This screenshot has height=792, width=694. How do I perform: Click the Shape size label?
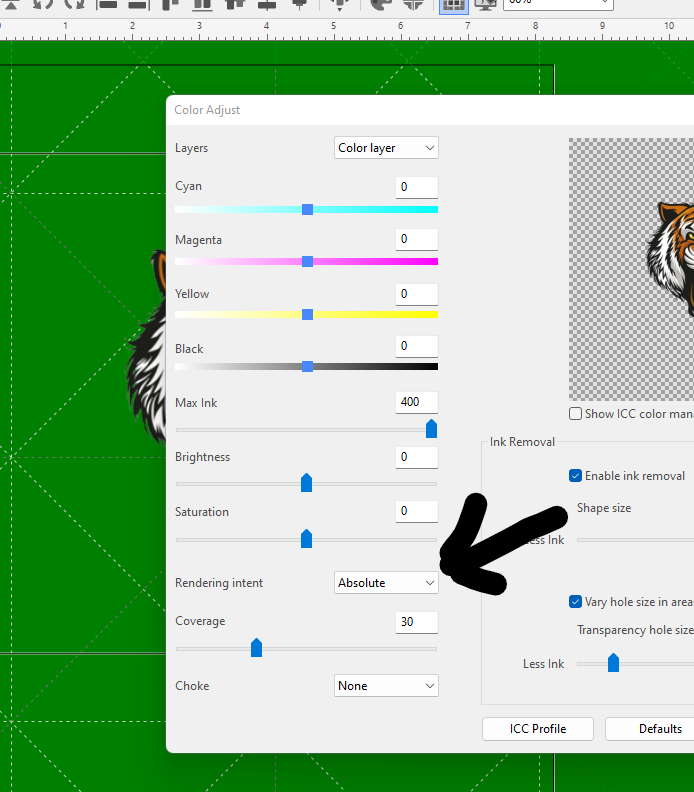[x=604, y=508]
